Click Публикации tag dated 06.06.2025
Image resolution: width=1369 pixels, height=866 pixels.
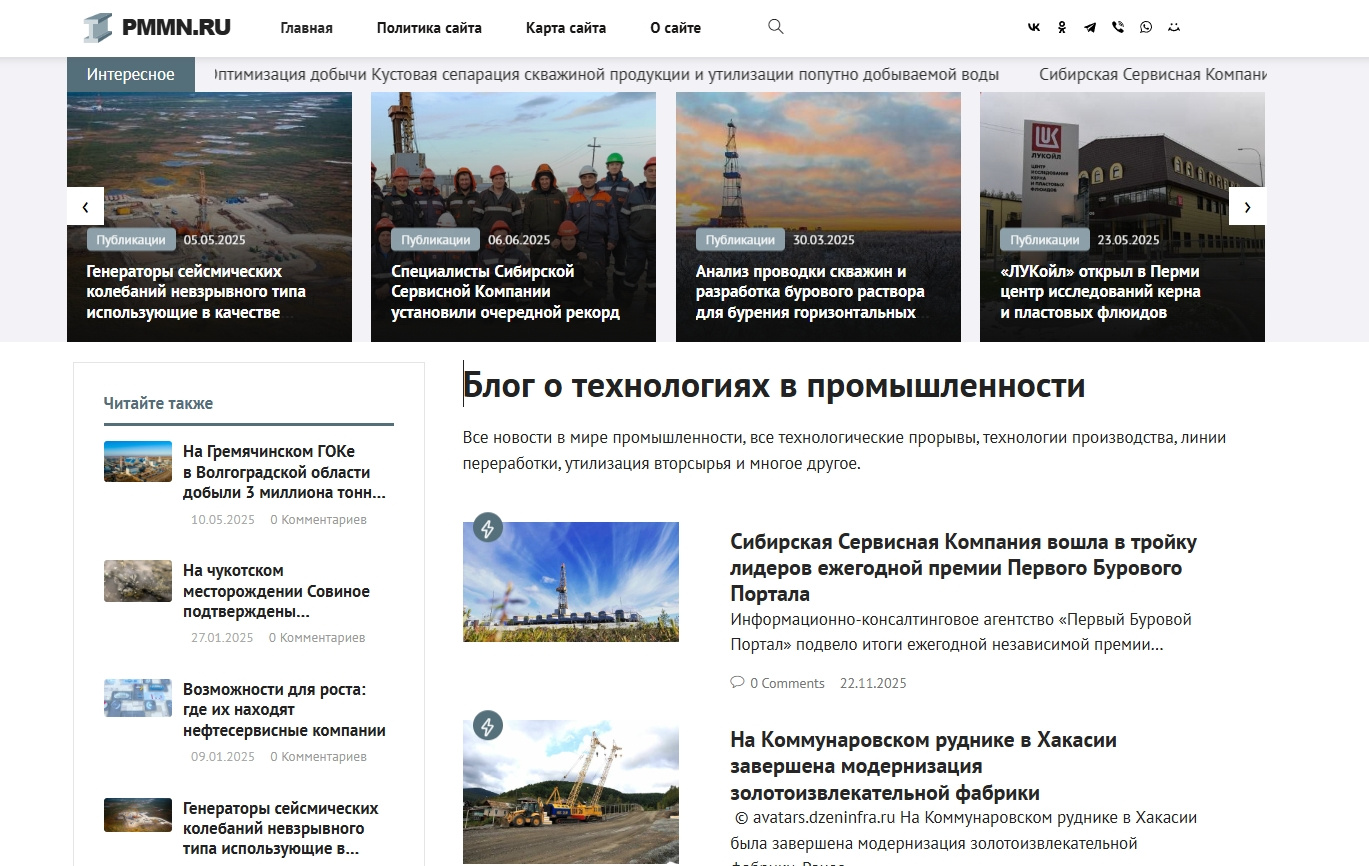point(436,240)
